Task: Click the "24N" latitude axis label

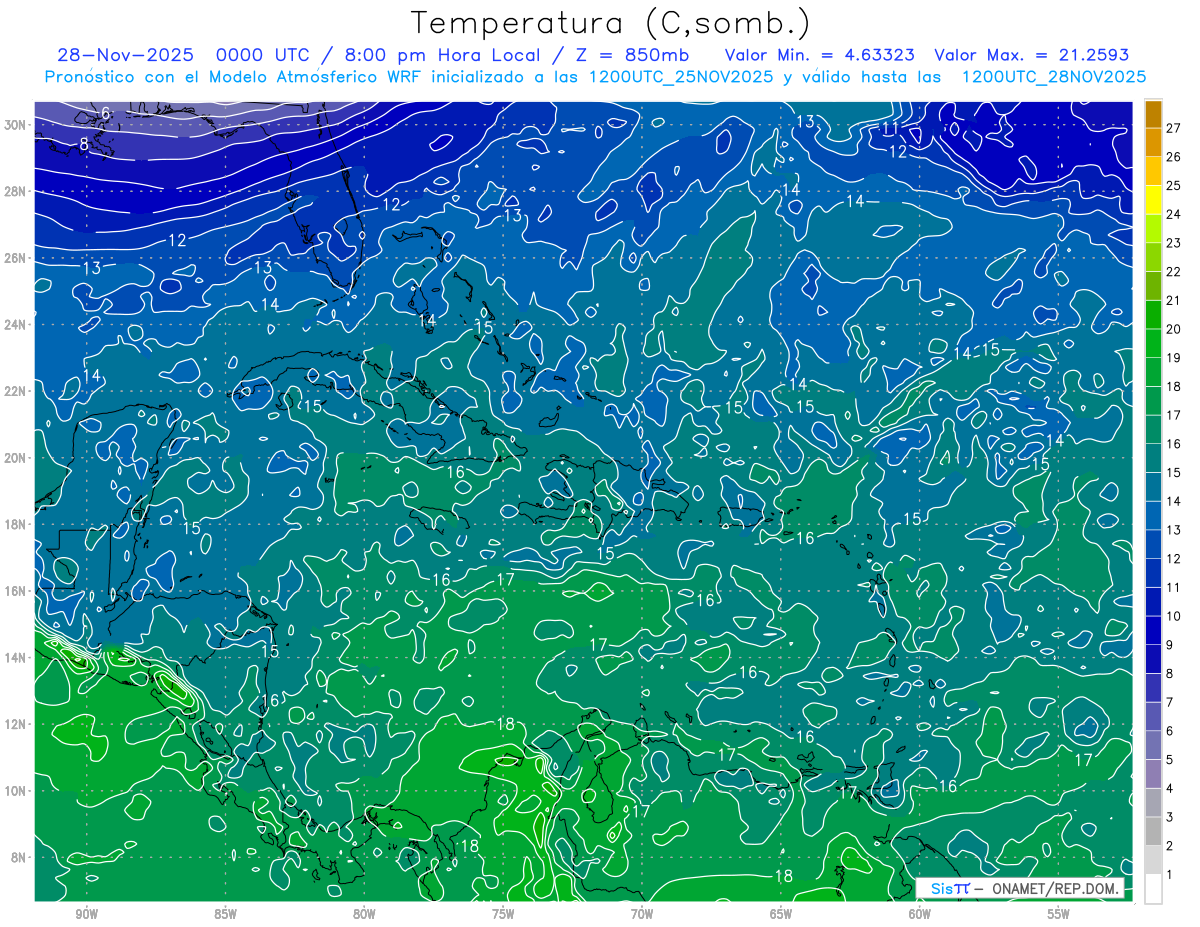Action: 16,325
